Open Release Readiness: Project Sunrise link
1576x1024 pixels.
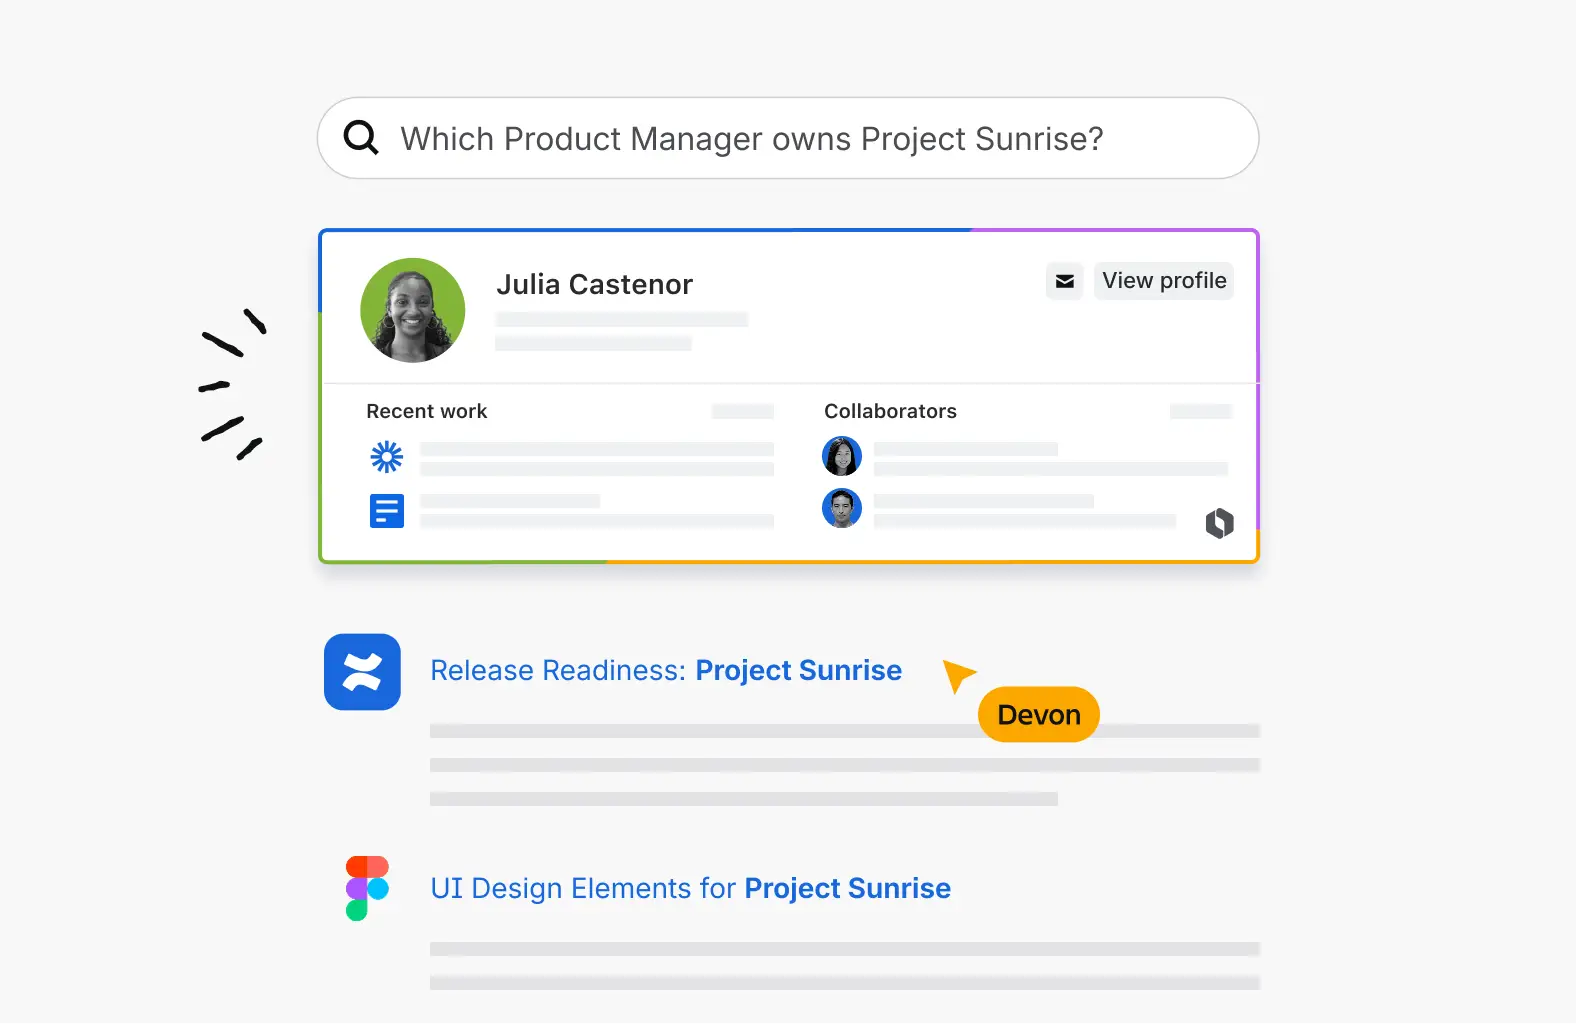(x=666, y=670)
